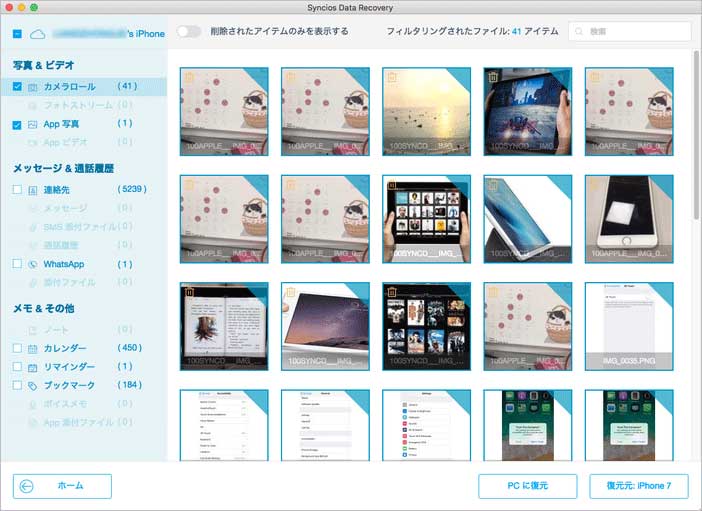Click the メッセージ & 通話履歴 section heading
Screen dimensions: 702x511
(63, 169)
